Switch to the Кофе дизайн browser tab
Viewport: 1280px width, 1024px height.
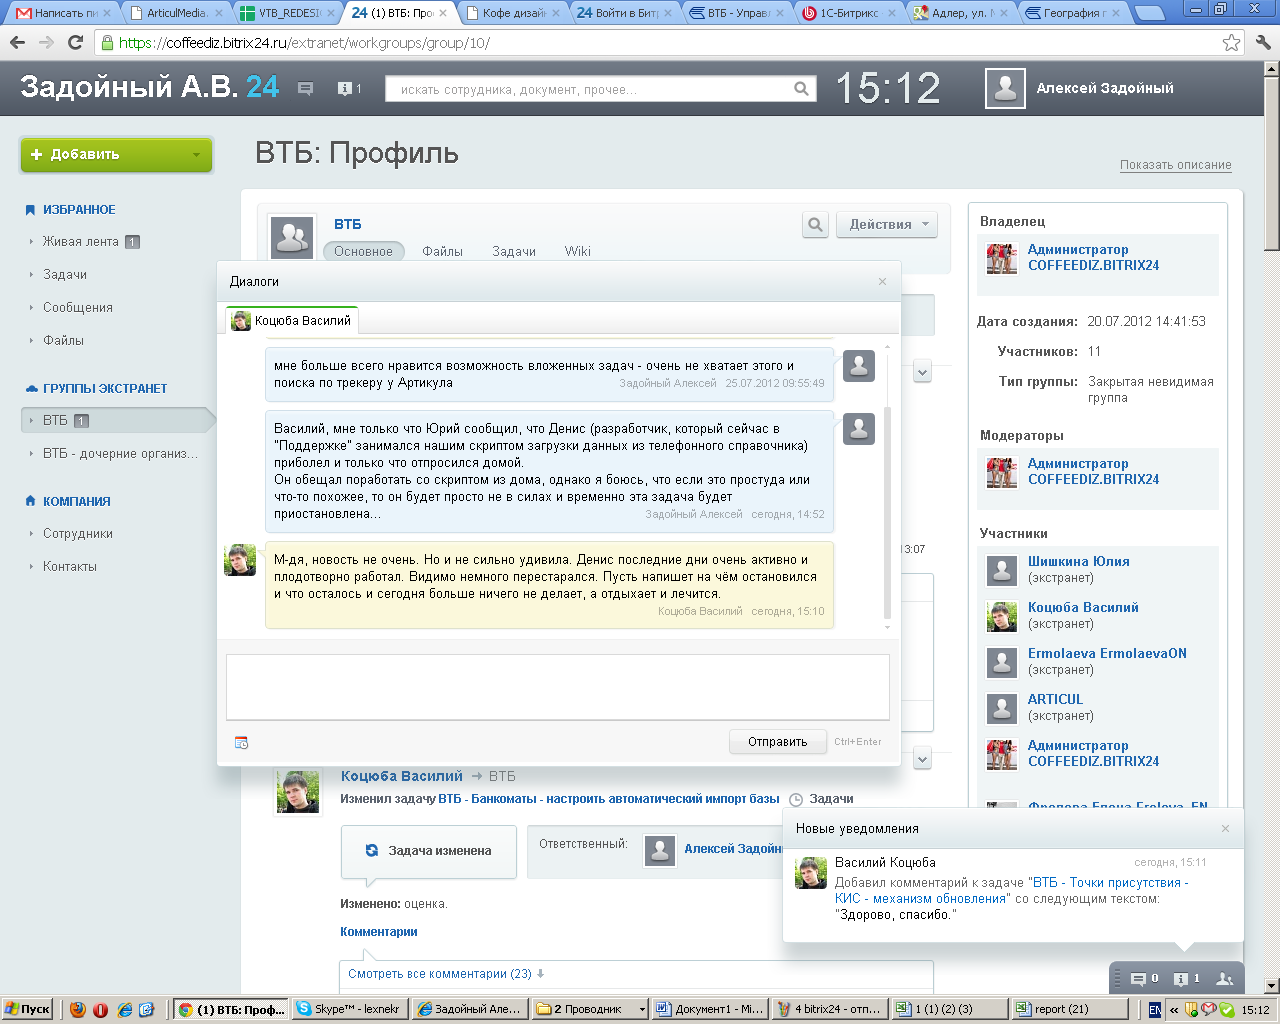click(x=513, y=13)
